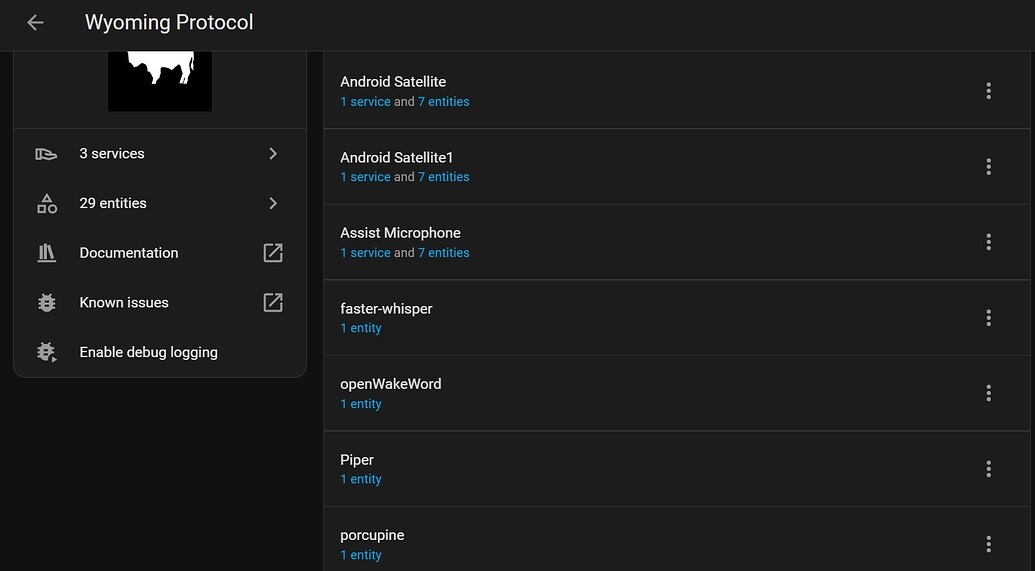1035x571 pixels.
Task: Open the Assist Microphone 1 service link
Action: [365, 253]
